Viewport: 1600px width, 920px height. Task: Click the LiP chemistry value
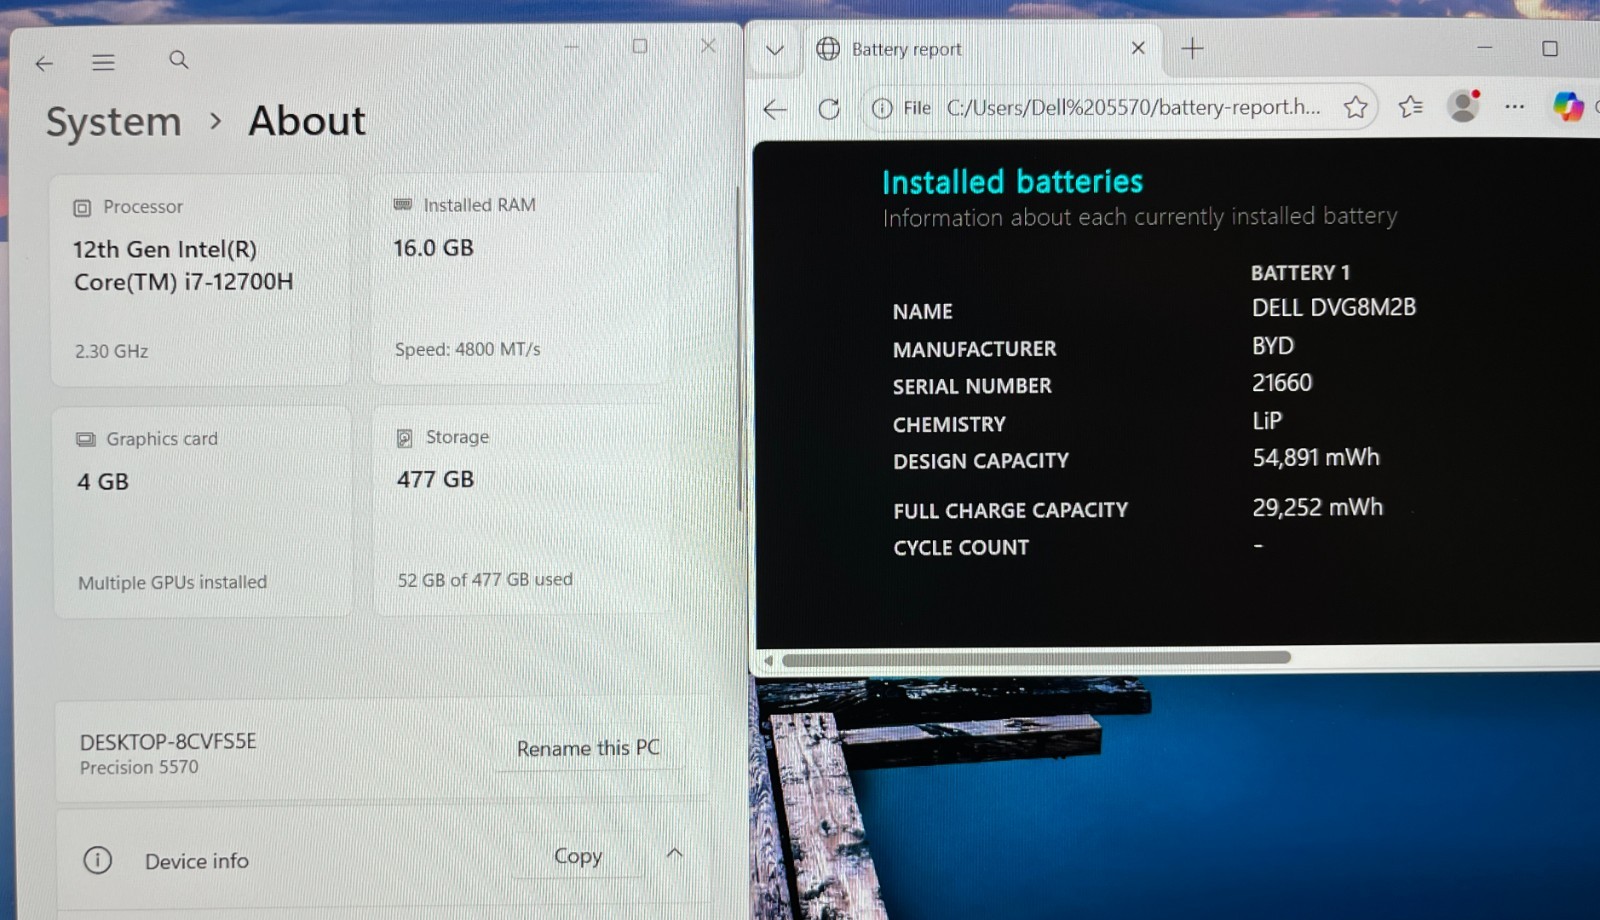(x=1267, y=420)
